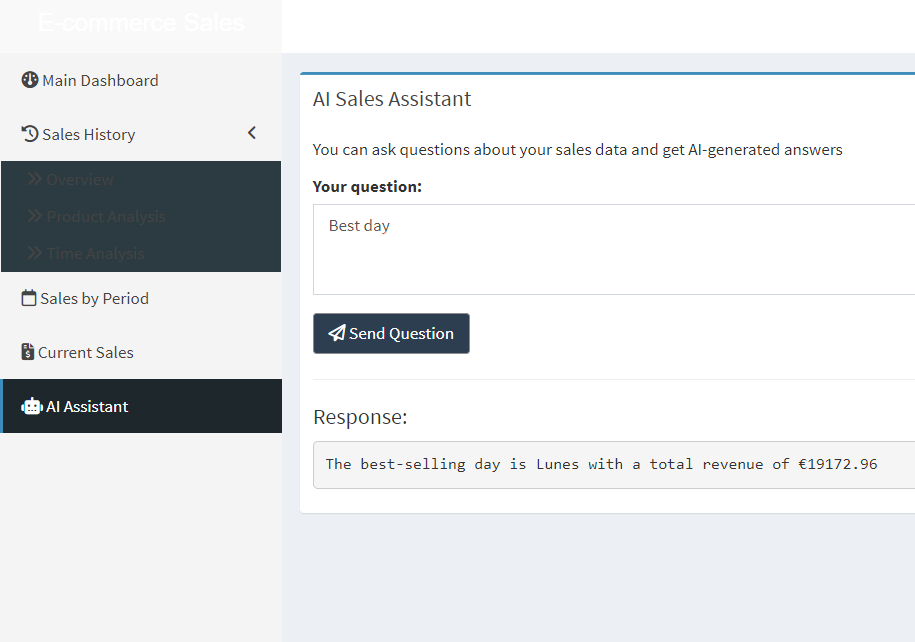Open the Main Dashboard menu item
This screenshot has width=915, height=642.
tap(141, 80)
